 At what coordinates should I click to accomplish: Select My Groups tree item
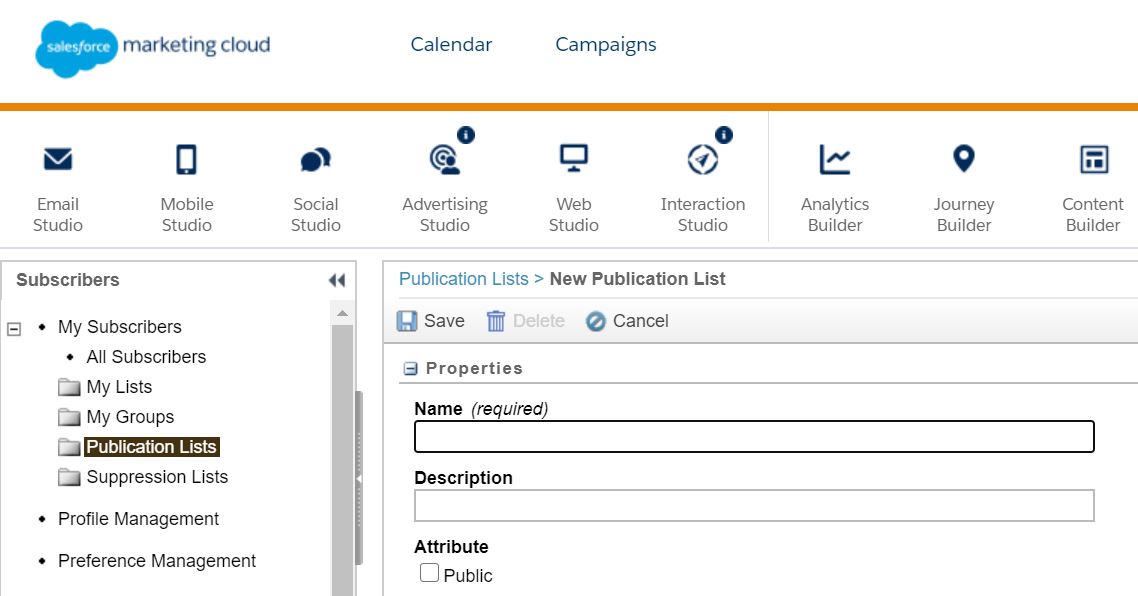pos(130,417)
